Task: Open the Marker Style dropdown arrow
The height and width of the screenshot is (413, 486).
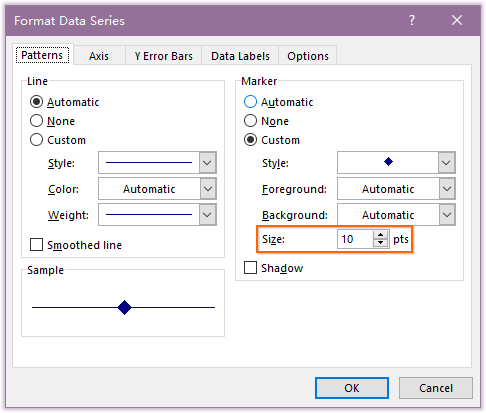Action: click(x=446, y=163)
